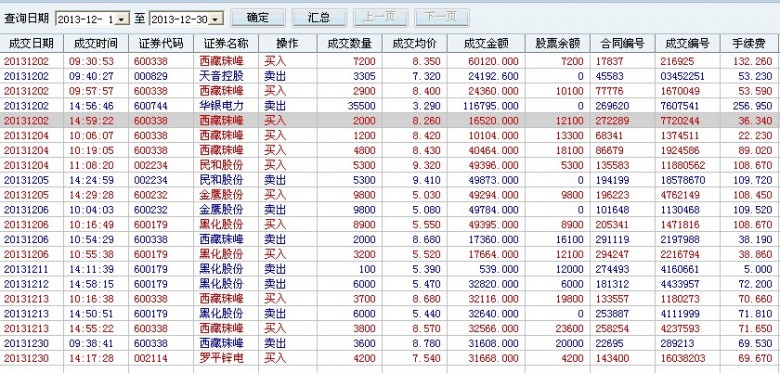780x373 pixels.
Task: Select the 民和股份 buy row on 20131204
Action: 388,165
